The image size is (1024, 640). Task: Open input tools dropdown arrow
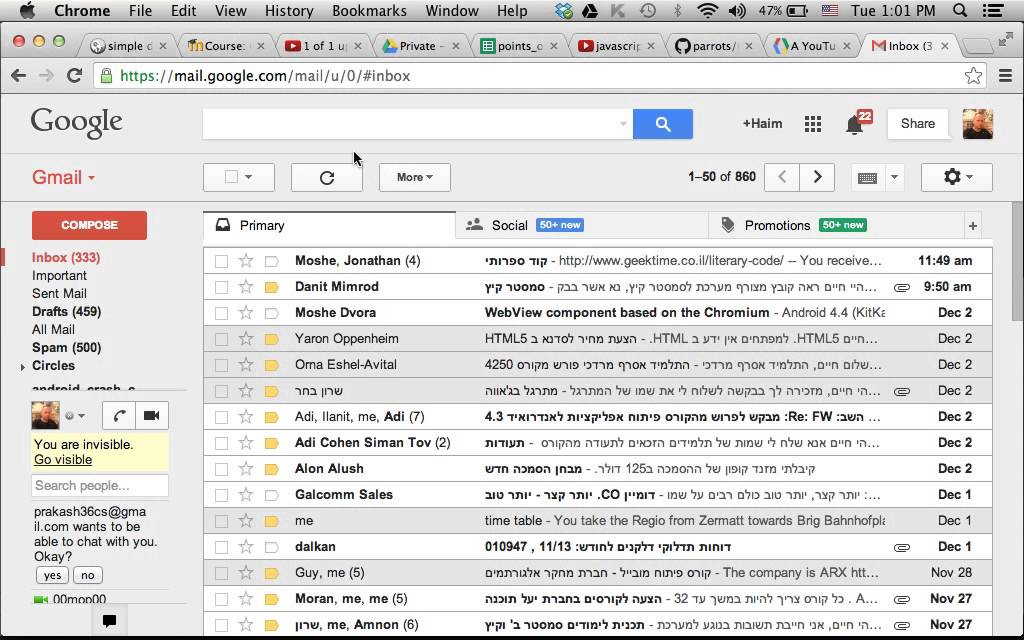pos(895,178)
